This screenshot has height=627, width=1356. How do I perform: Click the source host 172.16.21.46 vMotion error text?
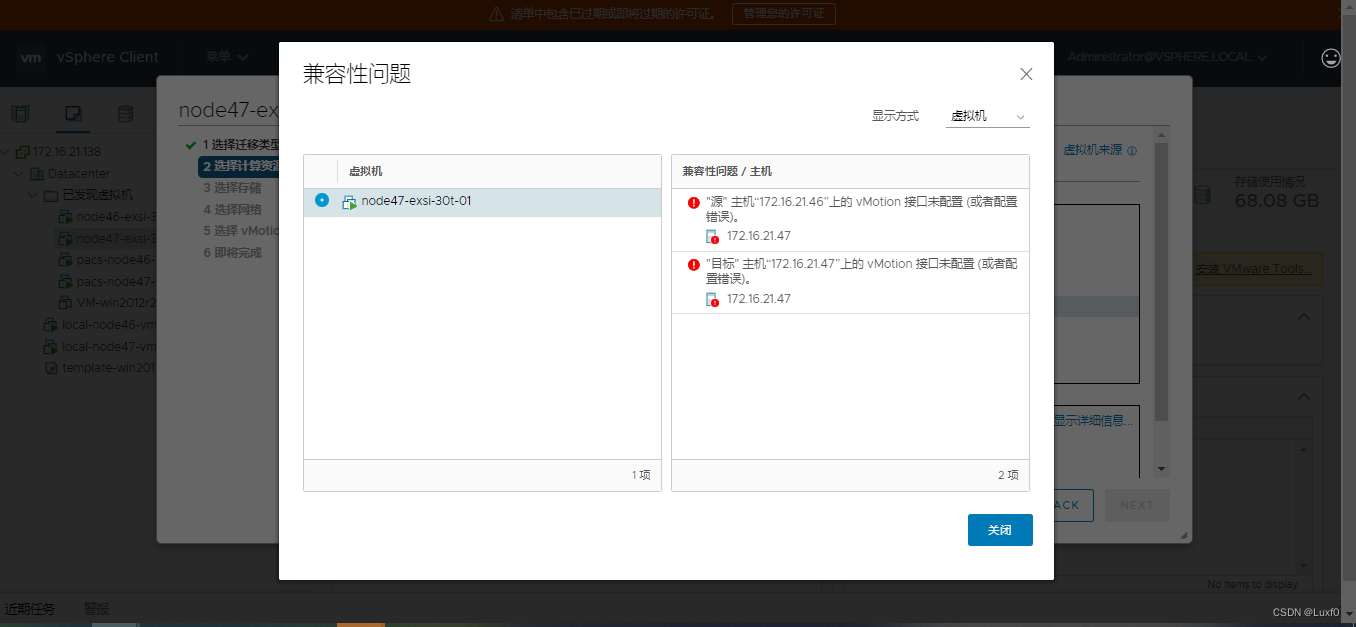tap(862, 209)
